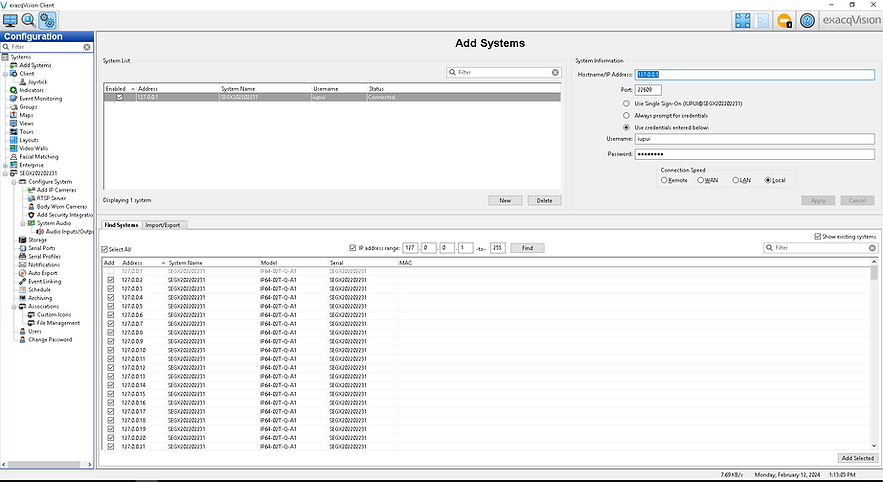
Task: Switch to Find Systems tab
Action: [121, 225]
